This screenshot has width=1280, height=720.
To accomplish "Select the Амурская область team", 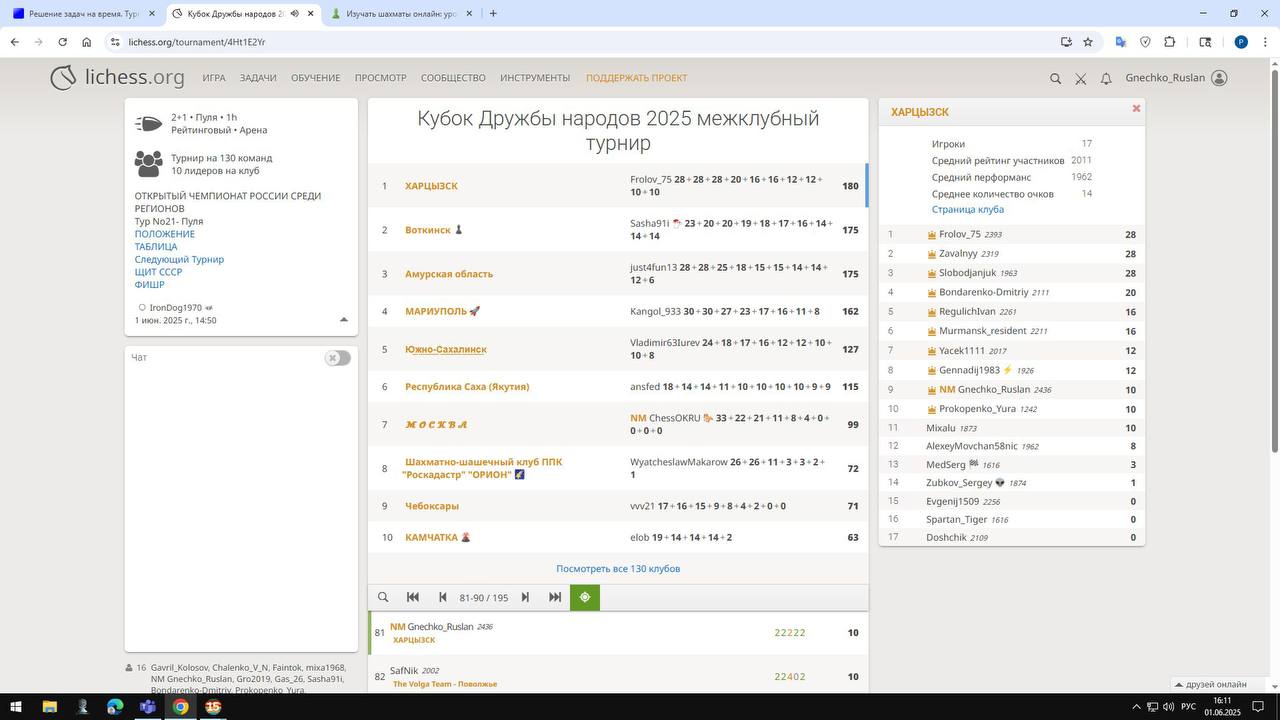I will coord(449,274).
